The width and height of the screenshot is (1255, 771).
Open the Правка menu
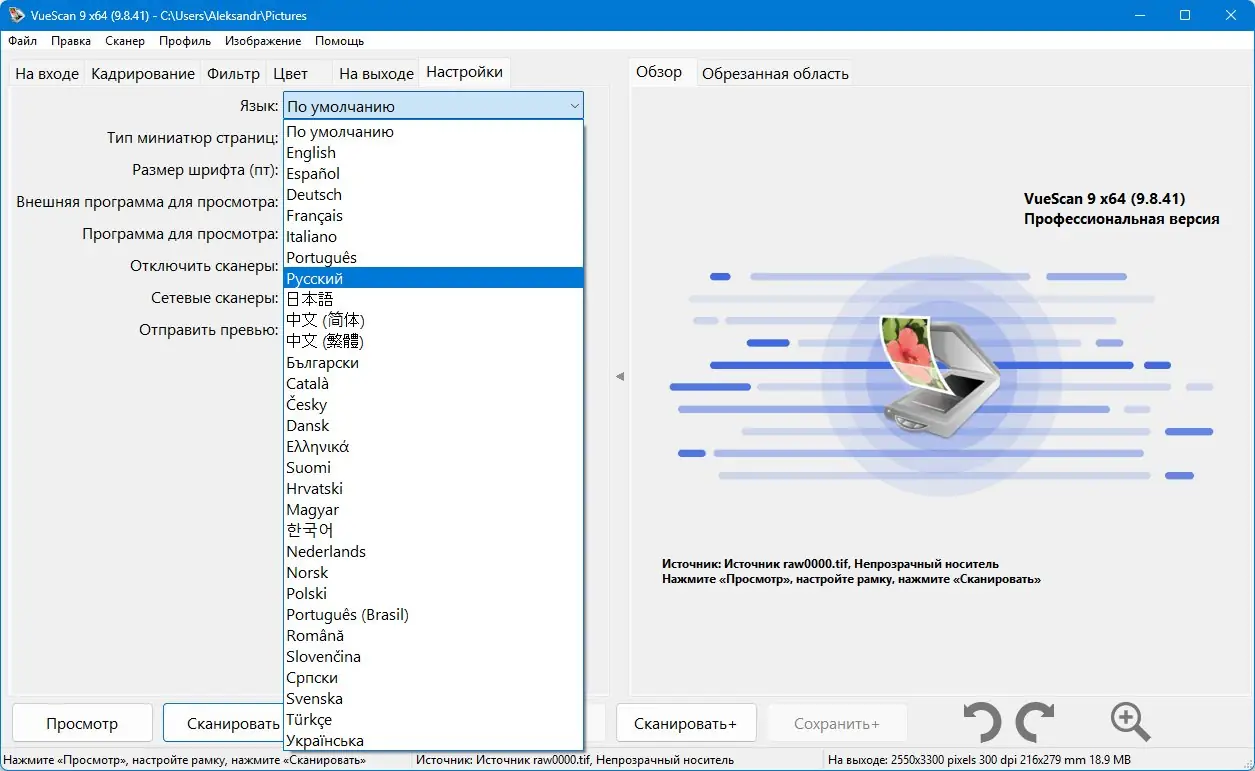click(x=71, y=41)
